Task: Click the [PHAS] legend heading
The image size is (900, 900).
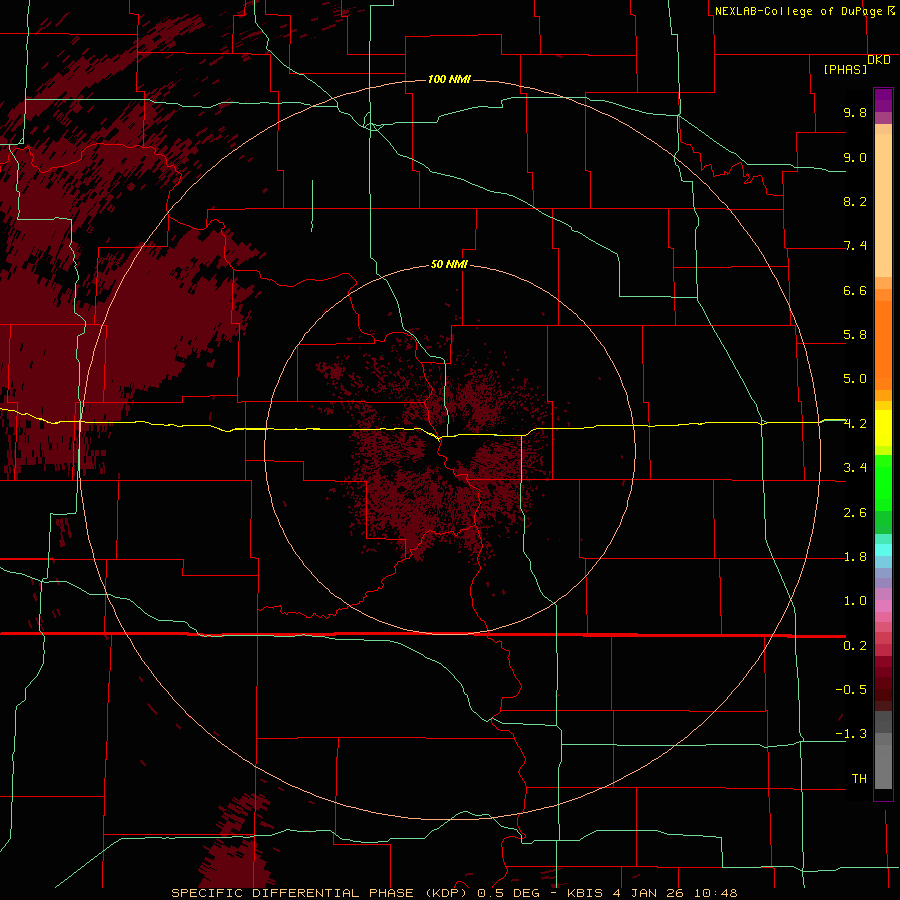Action: coord(845,70)
